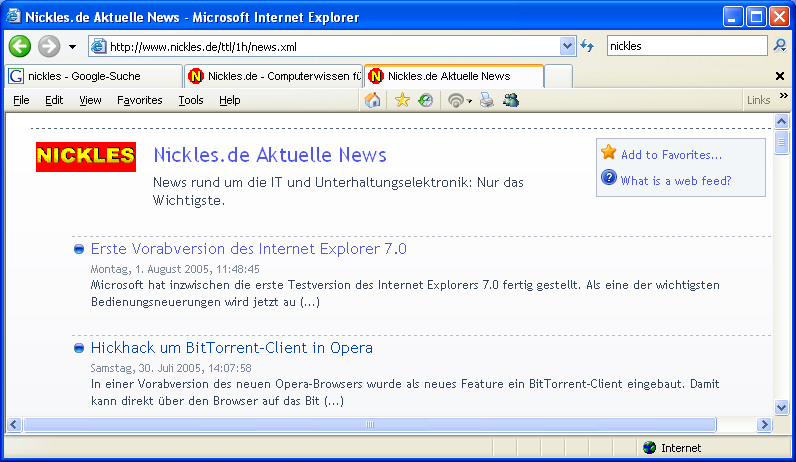Open 'Hickhack um BitTorrent-Client in Opera' article
The image size is (796, 462).
pos(231,348)
